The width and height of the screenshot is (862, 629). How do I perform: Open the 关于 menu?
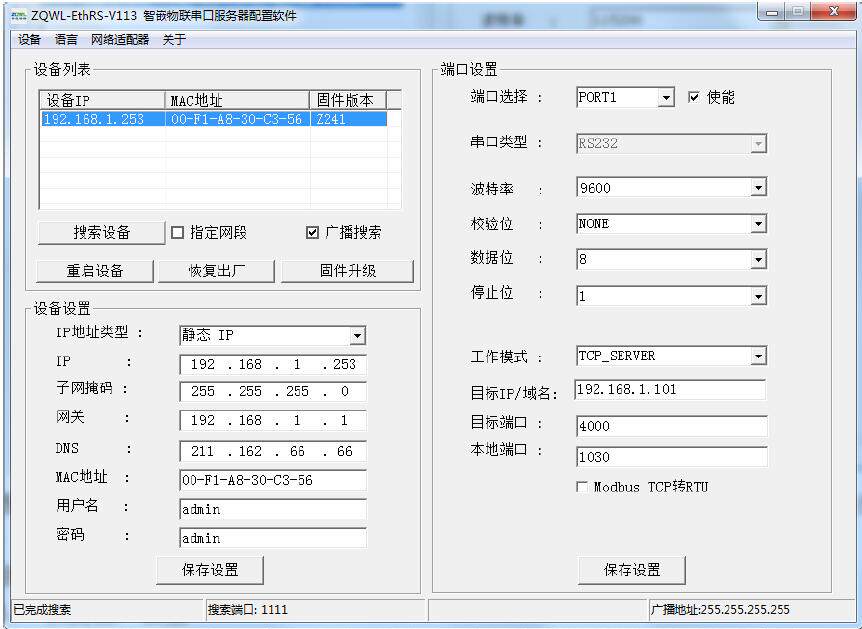174,40
